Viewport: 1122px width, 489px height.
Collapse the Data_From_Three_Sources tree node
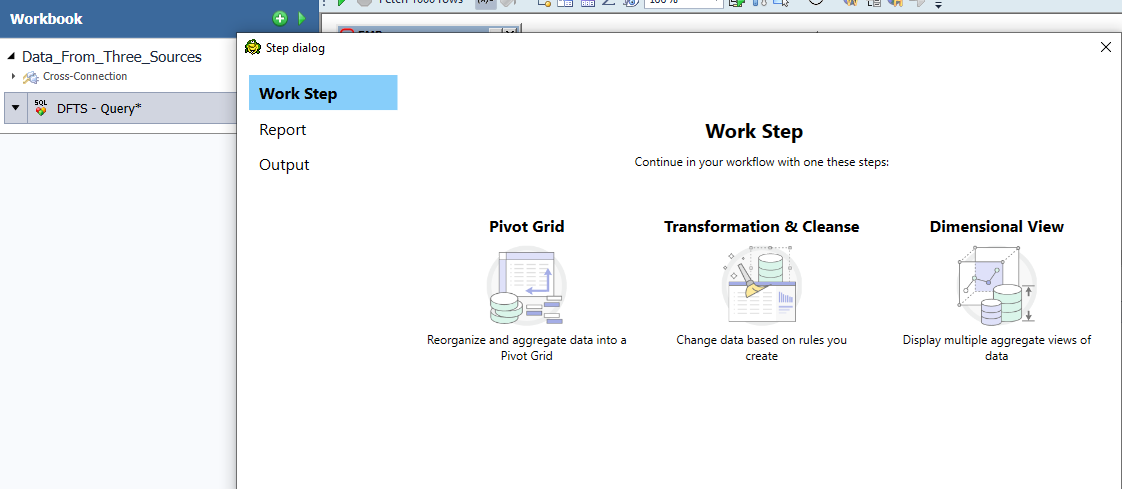[11, 57]
